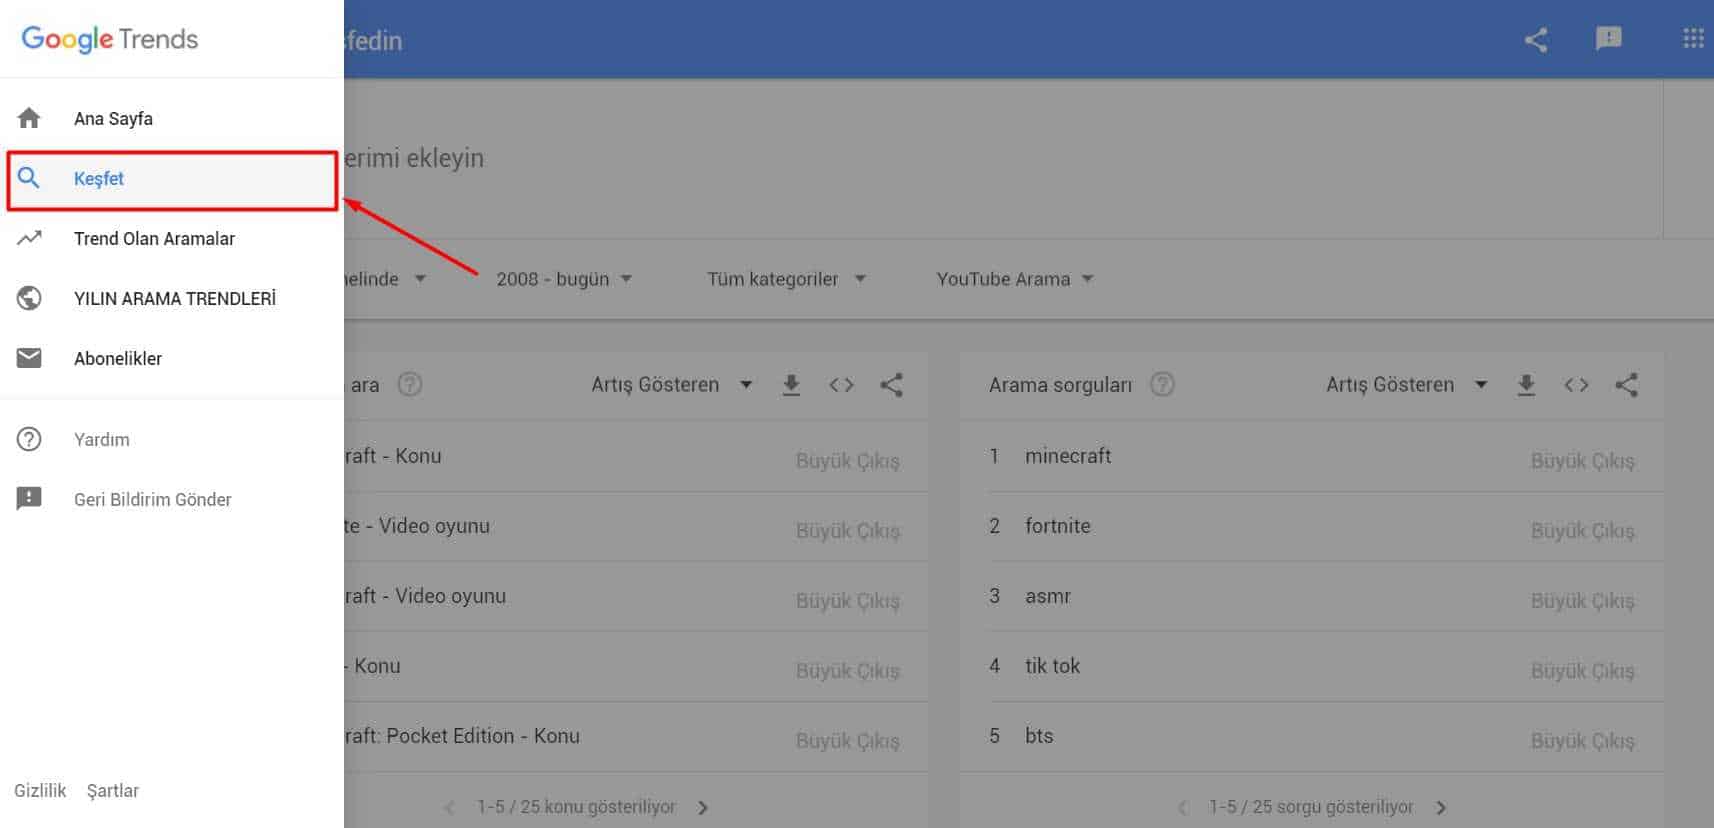Open the YouTube Arama dropdown
Image resolution: width=1714 pixels, height=828 pixels.
pyautogui.click(x=1015, y=279)
